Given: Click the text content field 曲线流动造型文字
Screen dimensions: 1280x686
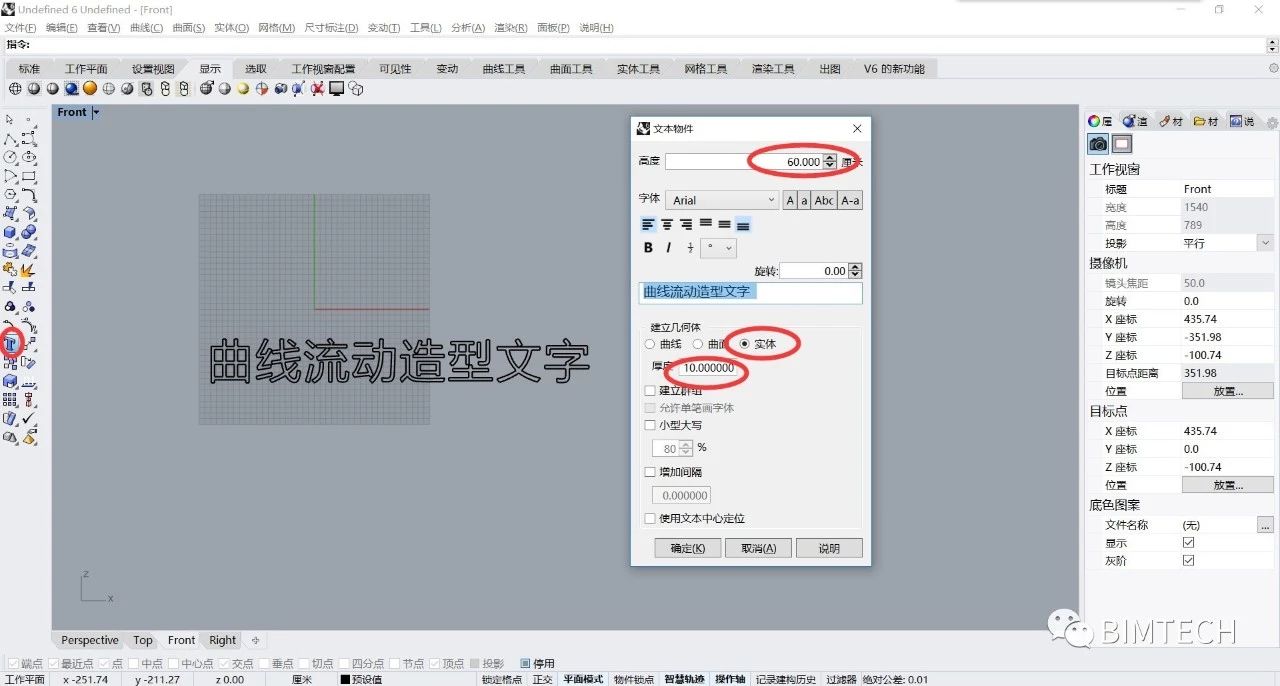Looking at the screenshot, I should pyautogui.click(x=750, y=292).
